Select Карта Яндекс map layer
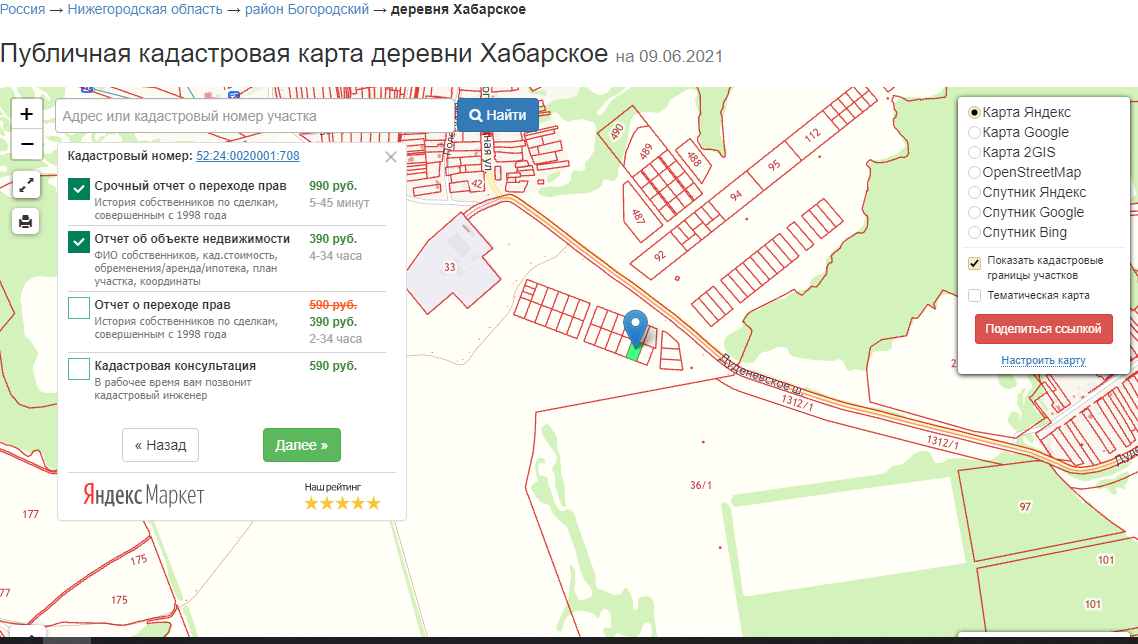 [x=975, y=113]
